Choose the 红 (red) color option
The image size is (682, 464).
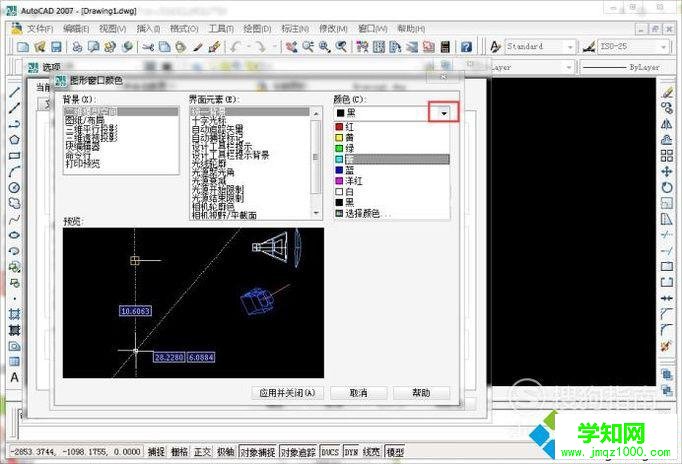click(348, 127)
